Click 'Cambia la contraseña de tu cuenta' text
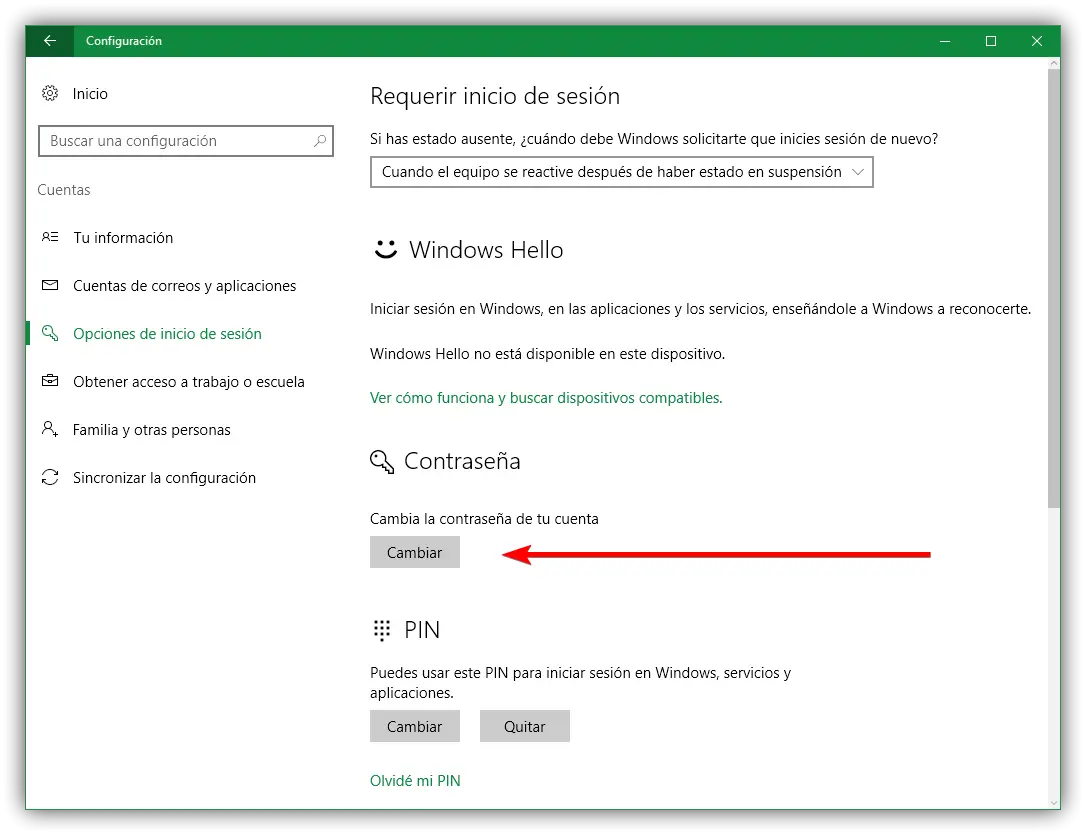This screenshot has width=1086, height=835. tap(484, 519)
